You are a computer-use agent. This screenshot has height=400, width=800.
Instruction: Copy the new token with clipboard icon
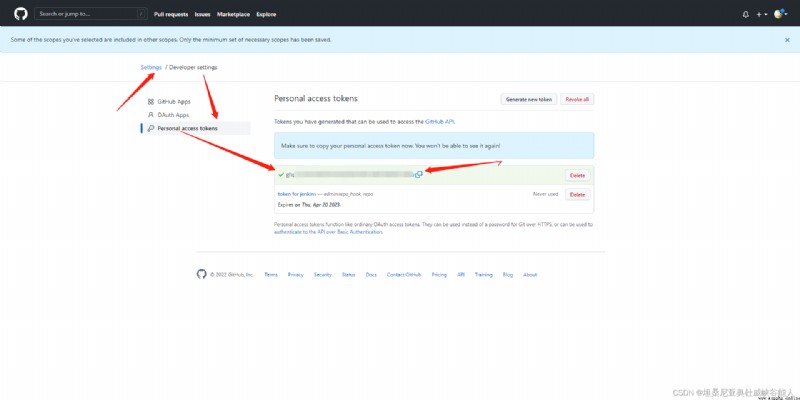pos(419,174)
